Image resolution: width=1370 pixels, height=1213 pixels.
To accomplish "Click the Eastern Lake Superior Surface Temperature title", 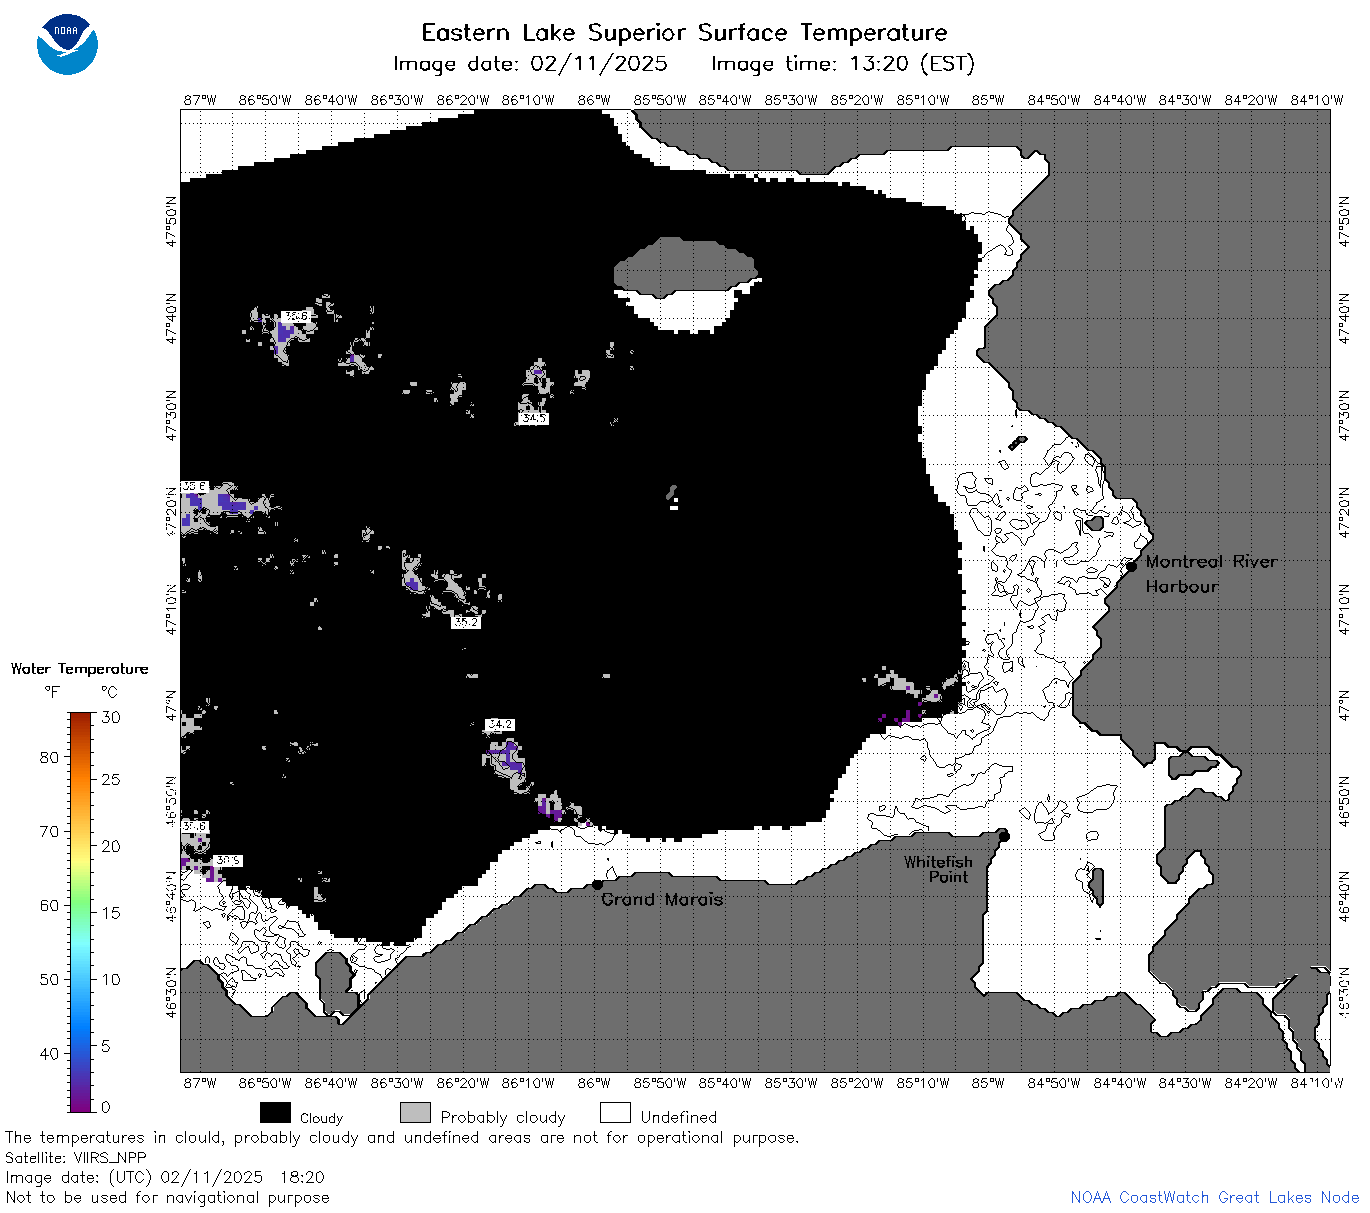I will 684,33.
